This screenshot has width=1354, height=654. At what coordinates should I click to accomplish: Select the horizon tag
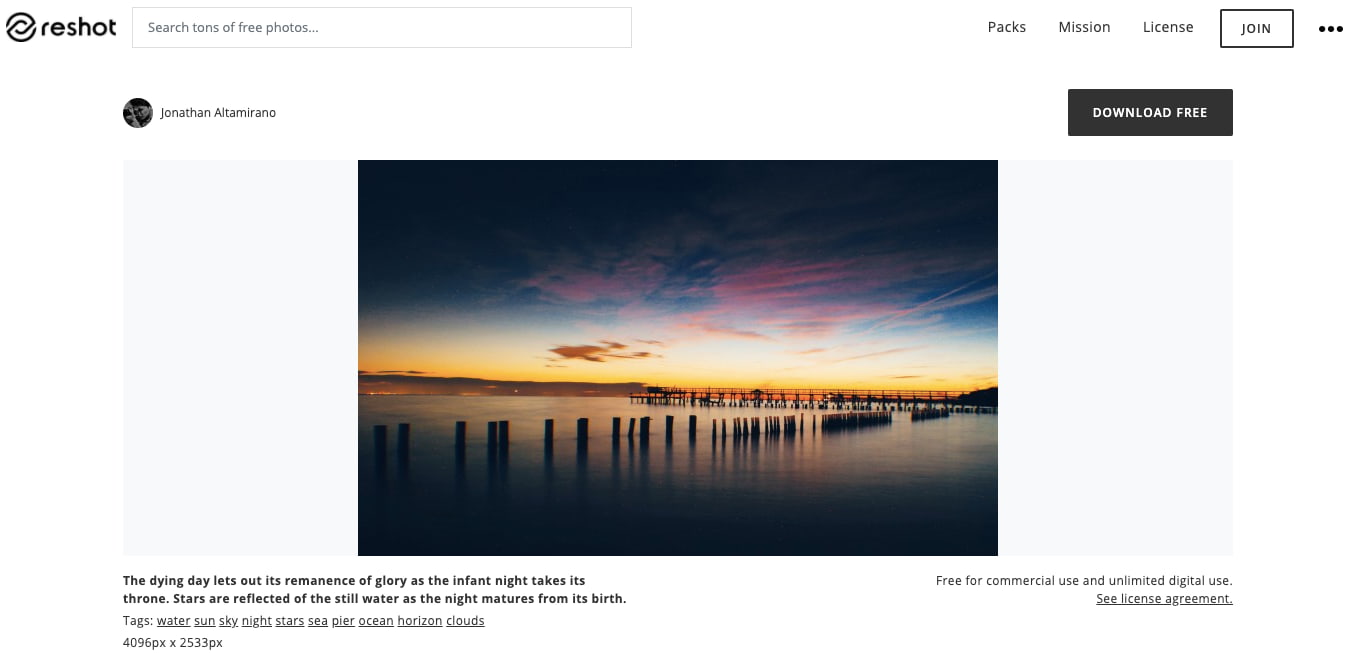pos(420,621)
